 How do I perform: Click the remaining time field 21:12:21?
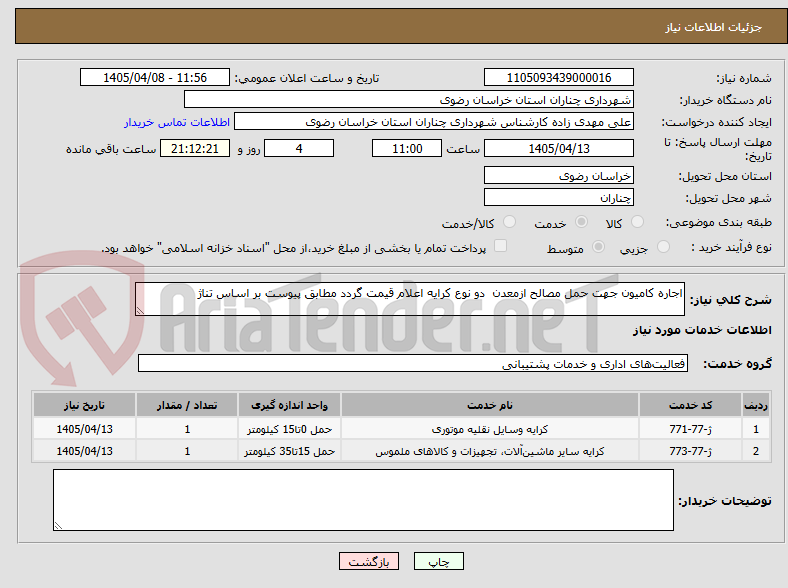195,148
